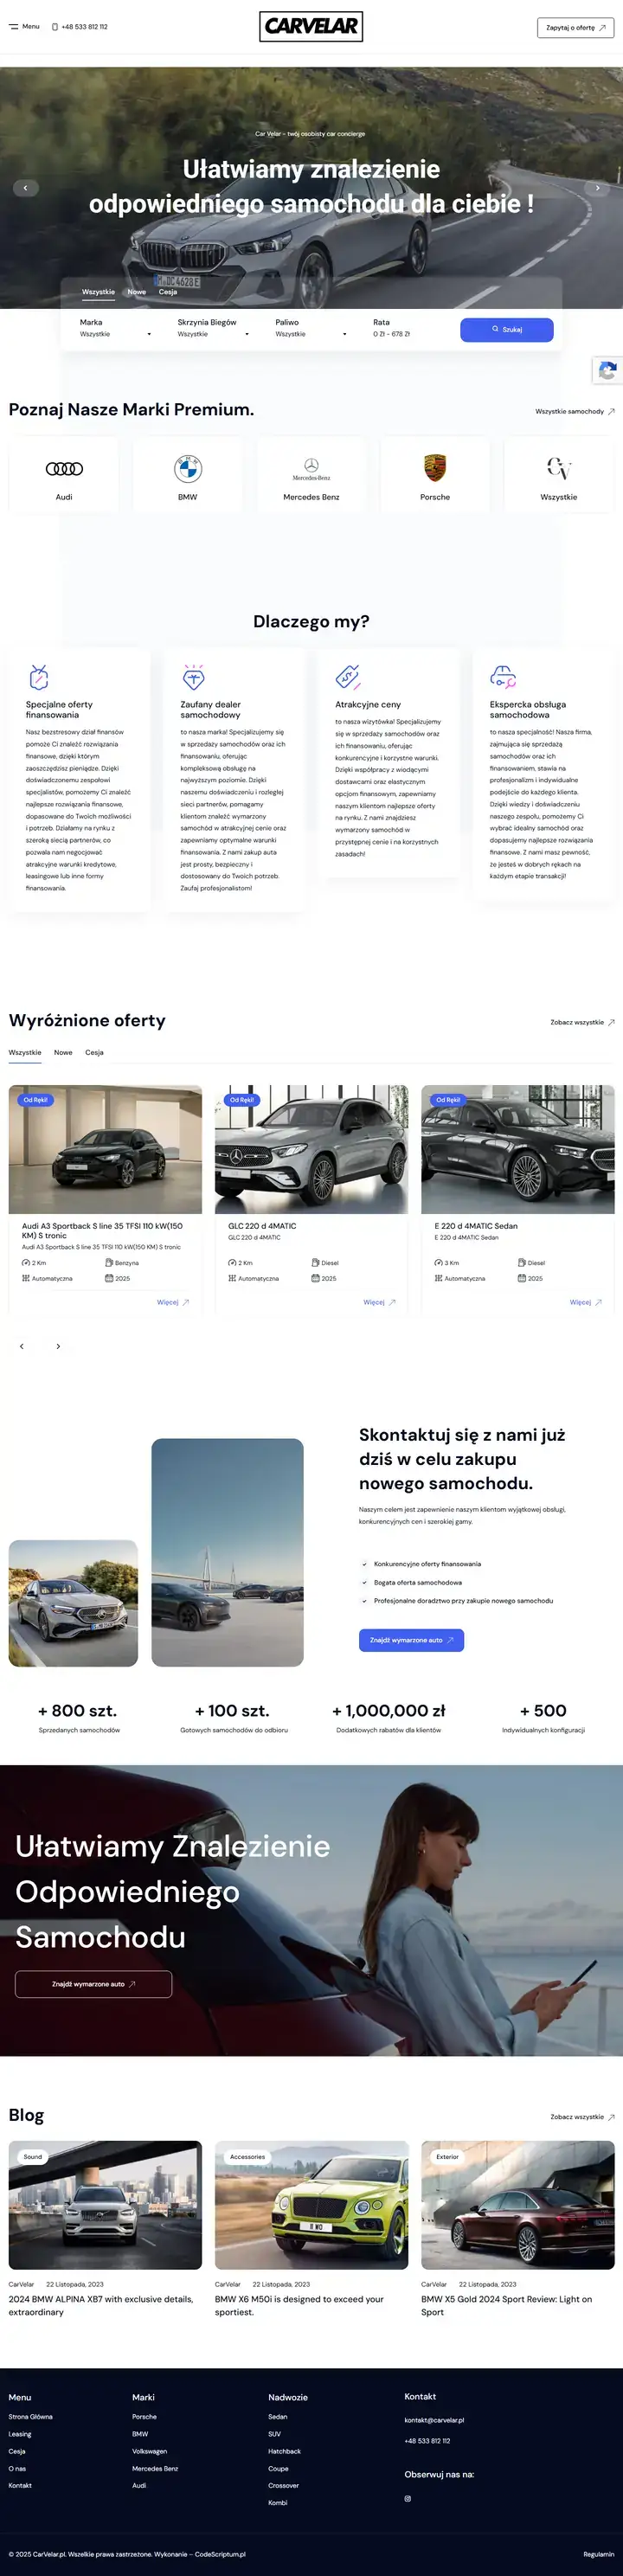Open Instagram icon in footer

click(407, 2498)
